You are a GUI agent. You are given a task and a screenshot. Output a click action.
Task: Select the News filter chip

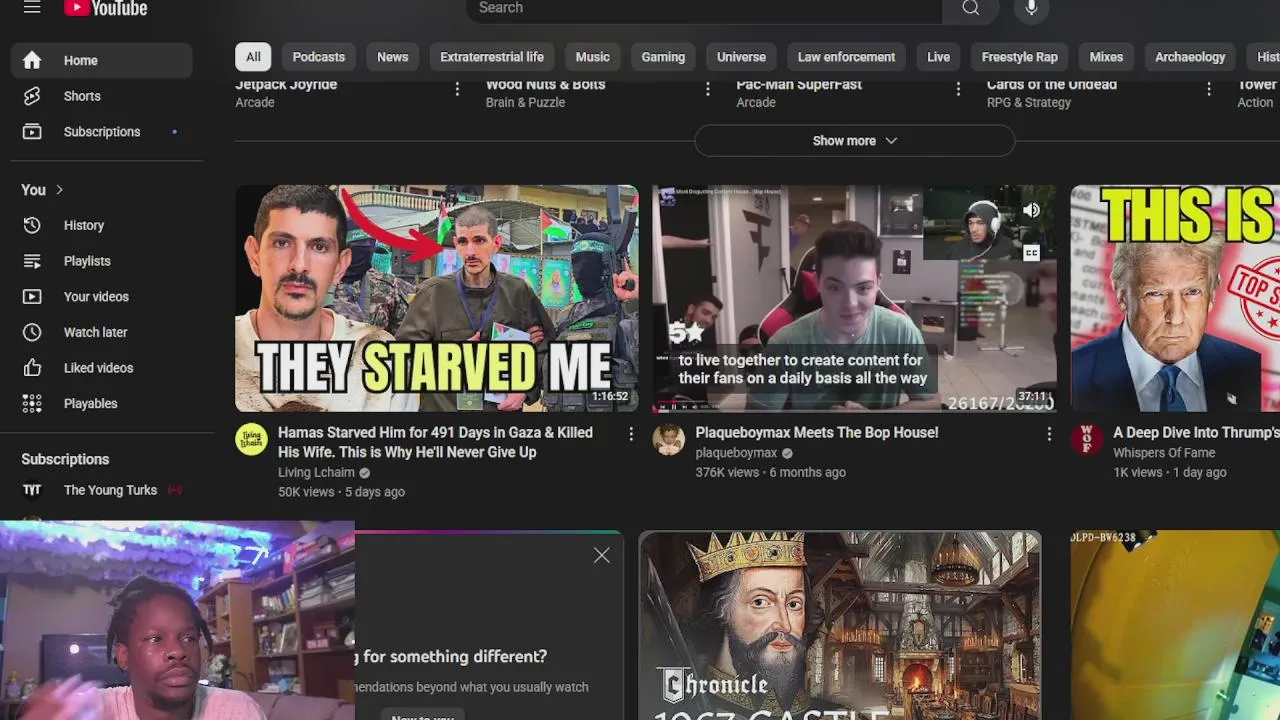[392, 57]
